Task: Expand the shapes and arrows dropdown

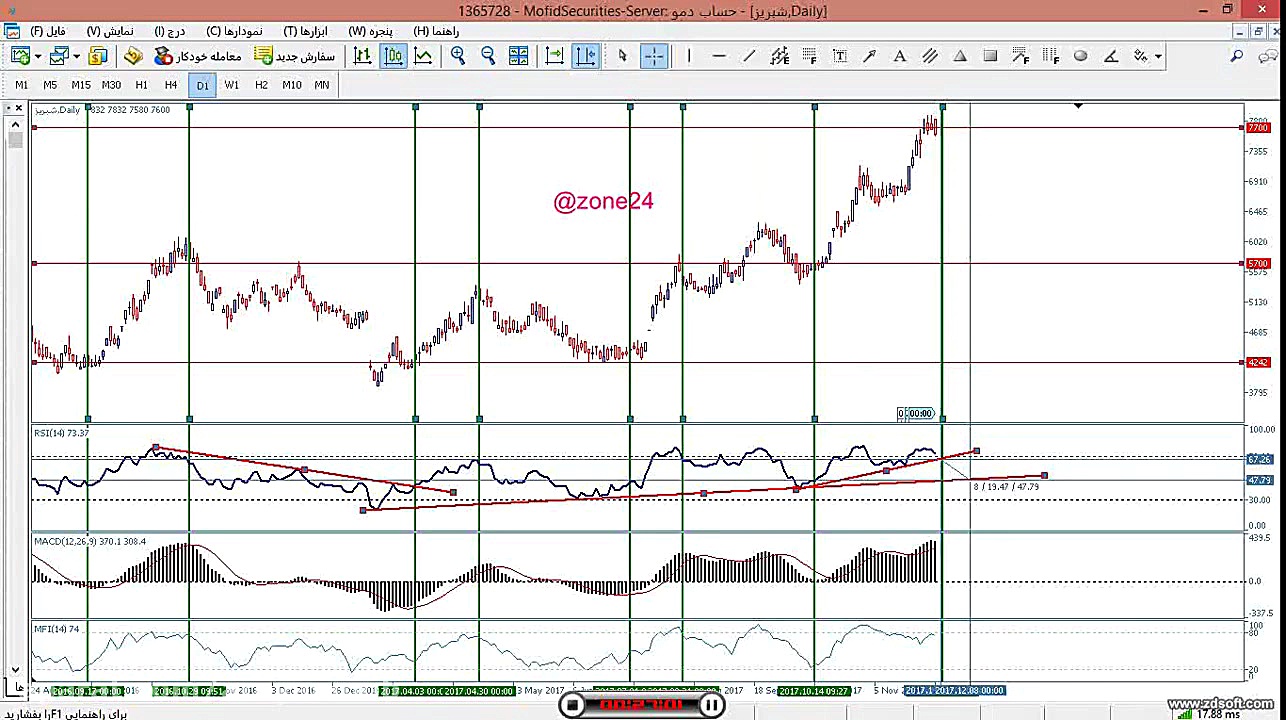Action: pyautogui.click(x=1158, y=57)
